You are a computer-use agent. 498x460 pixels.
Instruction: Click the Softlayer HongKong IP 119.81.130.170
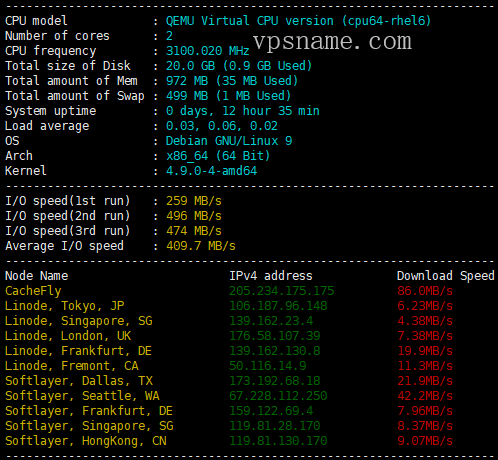point(278,441)
